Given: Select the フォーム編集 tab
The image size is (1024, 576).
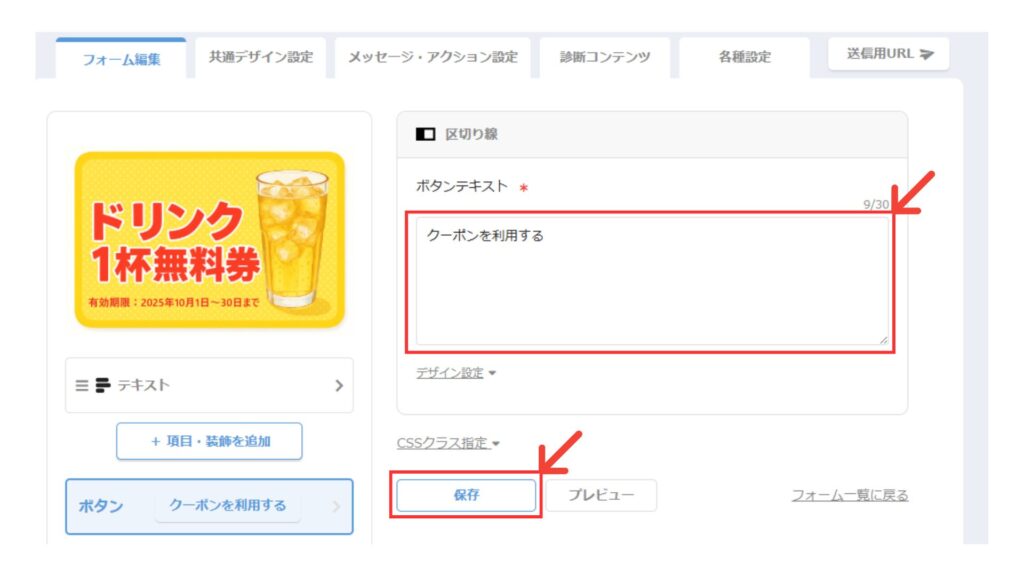Looking at the screenshot, I should tap(121, 59).
